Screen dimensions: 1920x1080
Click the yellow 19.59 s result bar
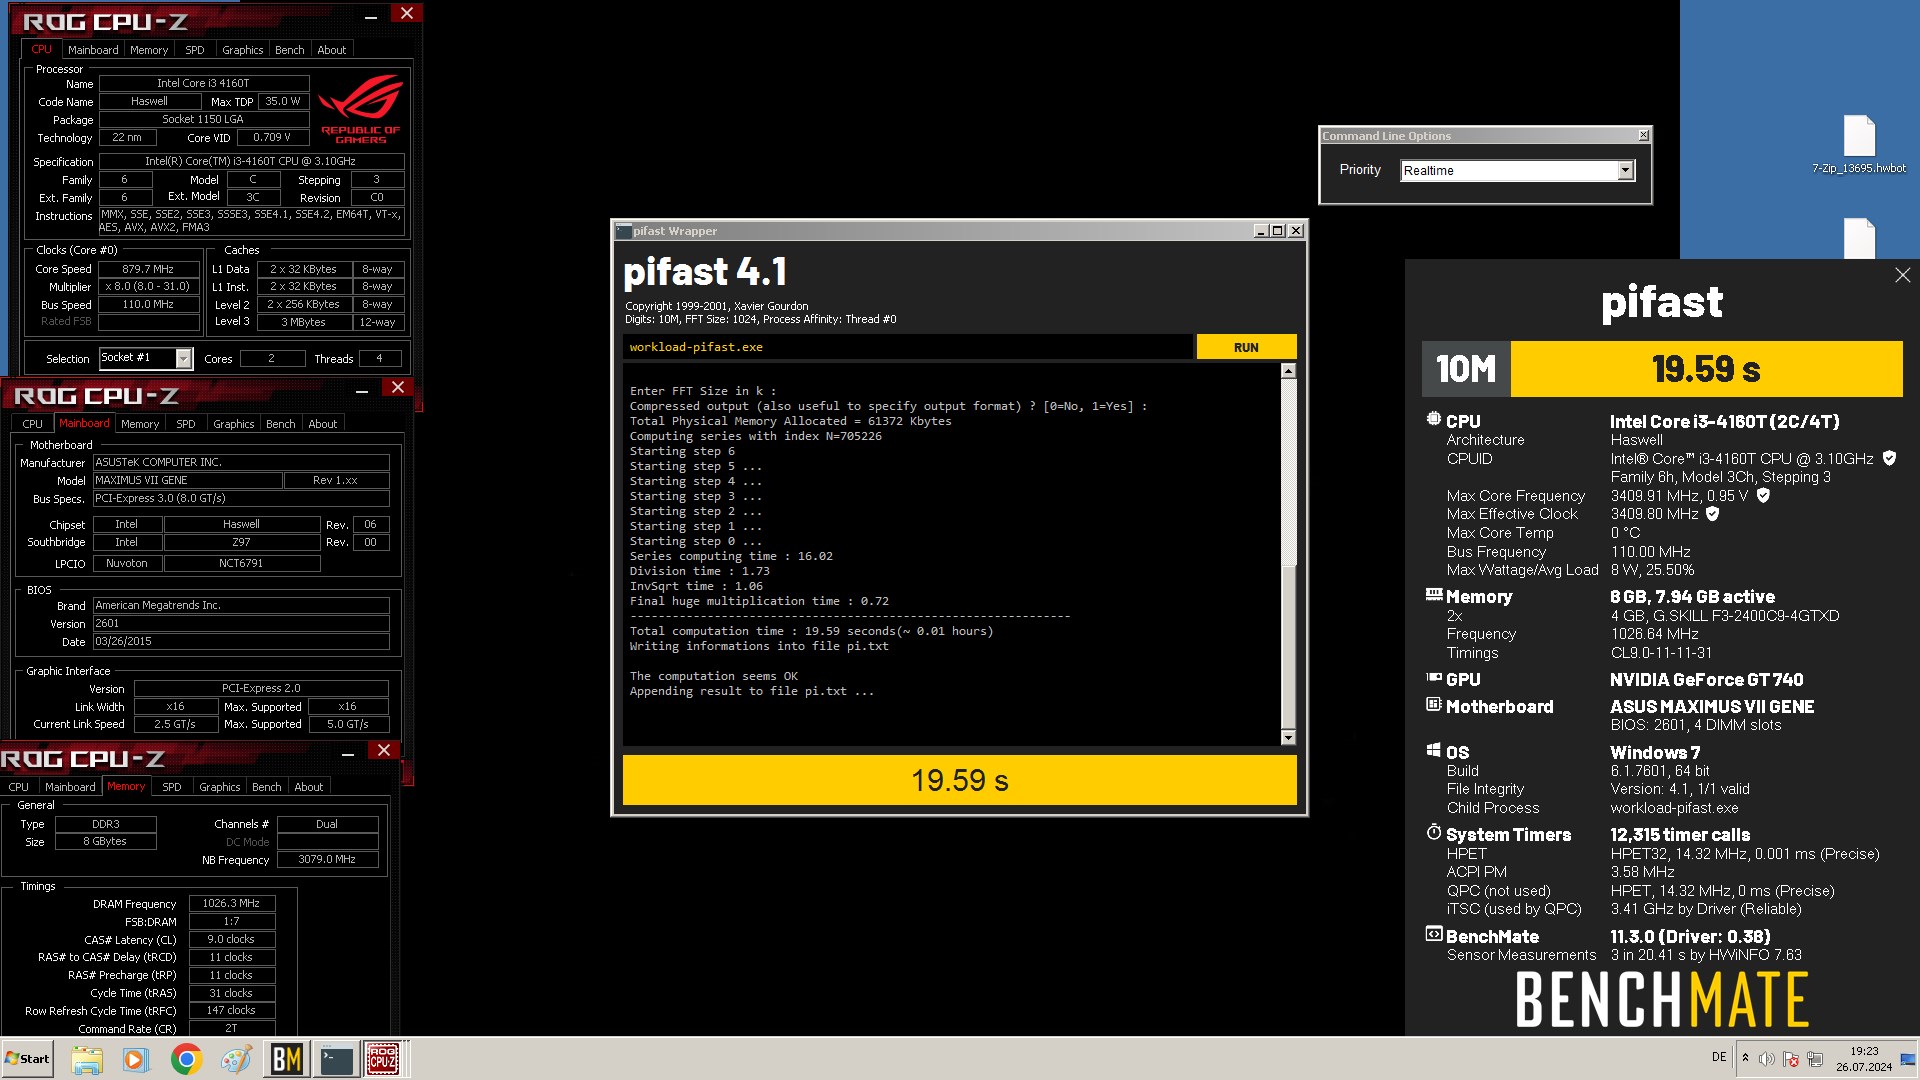pyautogui.click(x=959, y=780)
